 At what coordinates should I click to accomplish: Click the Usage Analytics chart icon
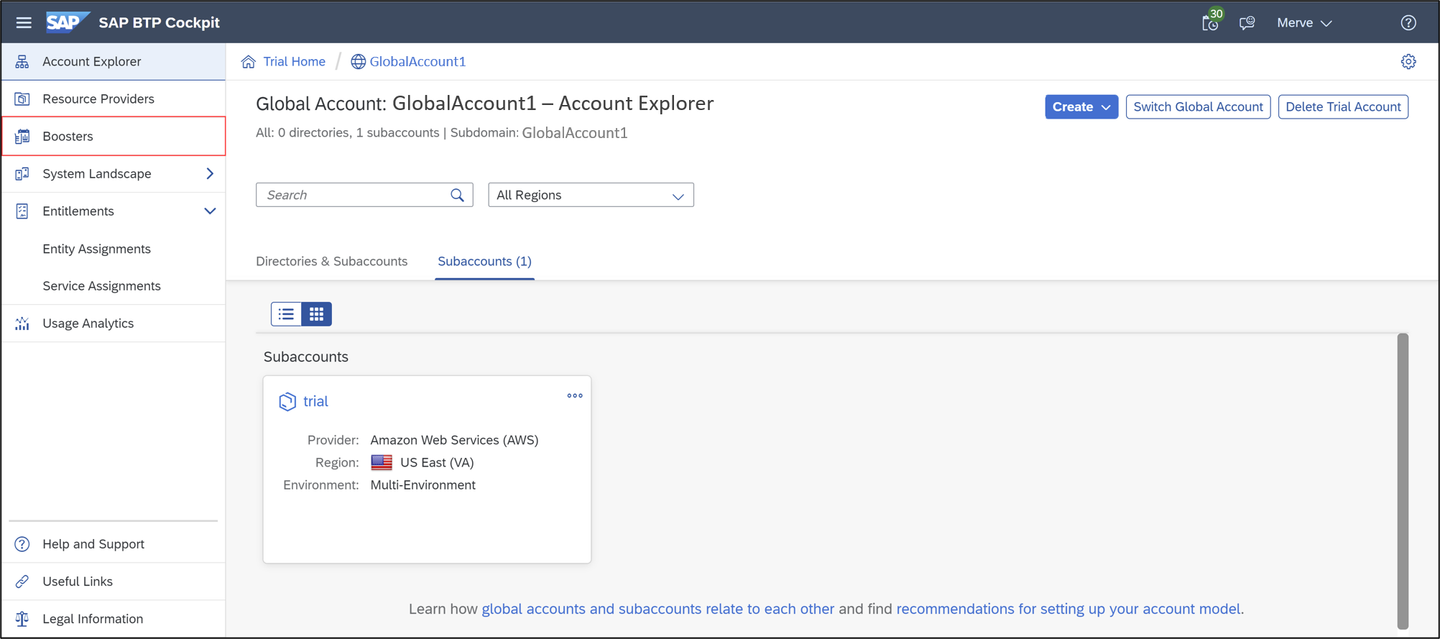(22, 324)
